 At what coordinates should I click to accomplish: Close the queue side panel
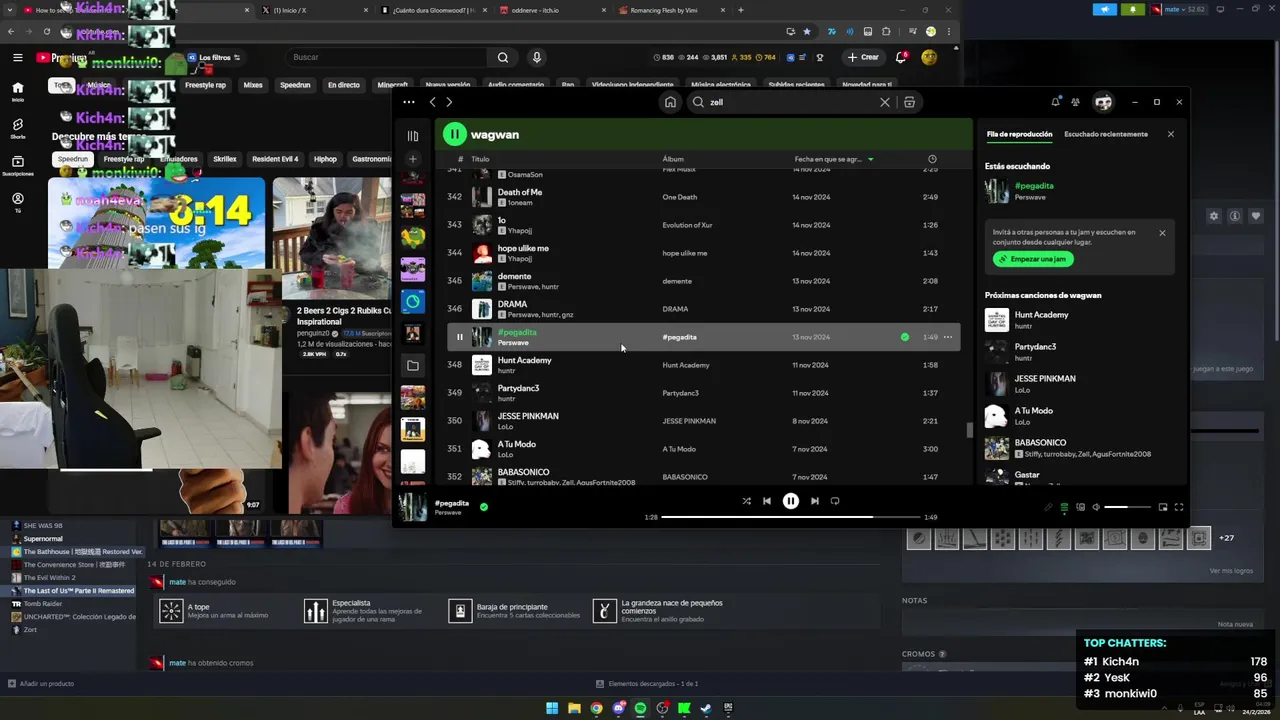pyautogui.click(x=1171, y=134)
